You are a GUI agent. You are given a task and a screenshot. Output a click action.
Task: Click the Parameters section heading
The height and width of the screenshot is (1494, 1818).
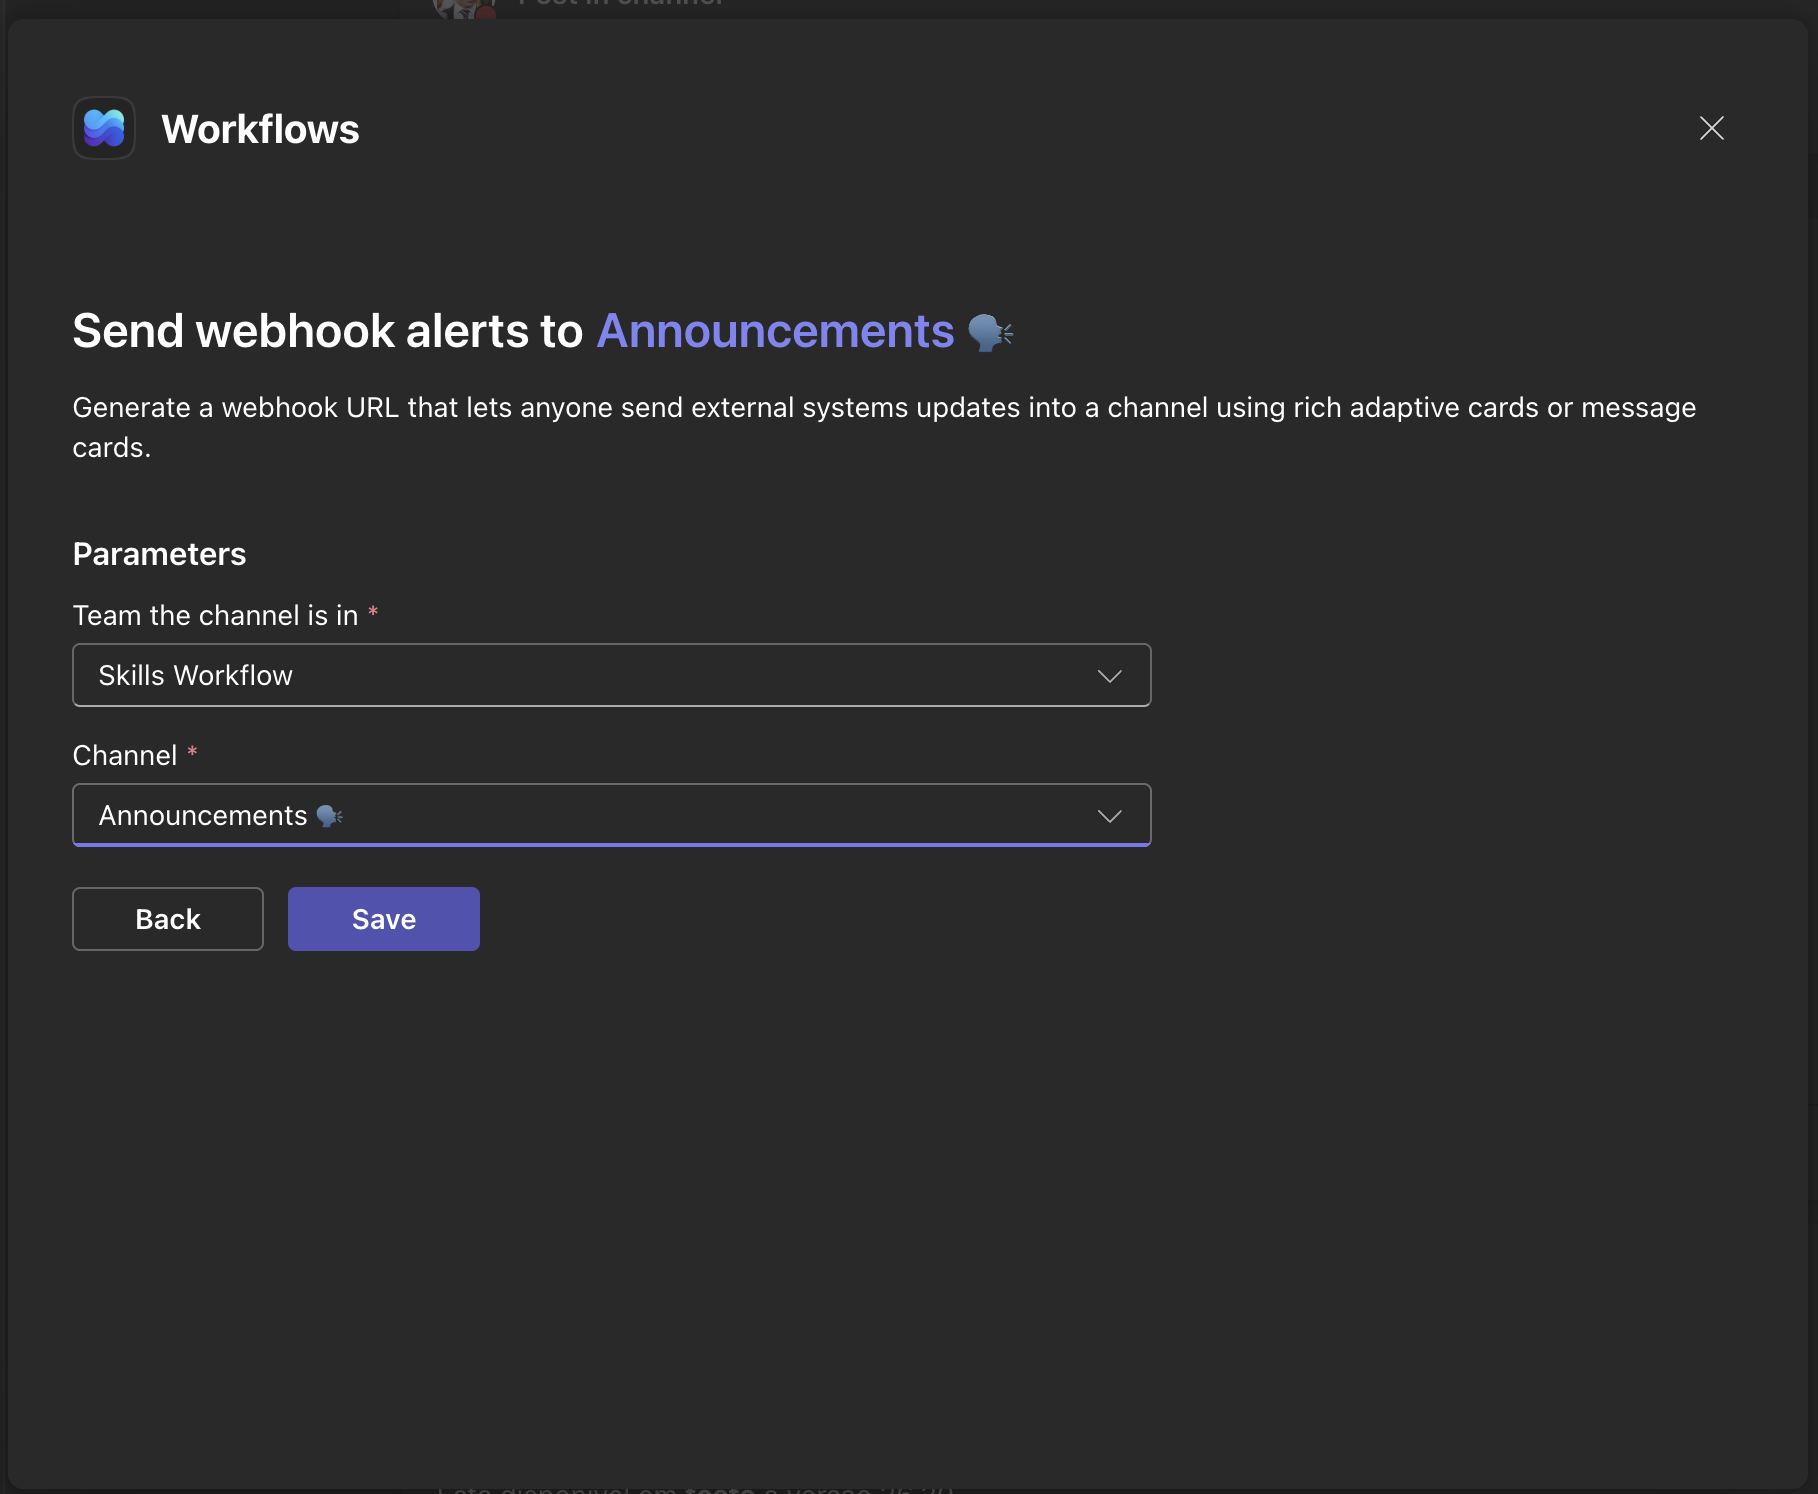coord(159,554)
